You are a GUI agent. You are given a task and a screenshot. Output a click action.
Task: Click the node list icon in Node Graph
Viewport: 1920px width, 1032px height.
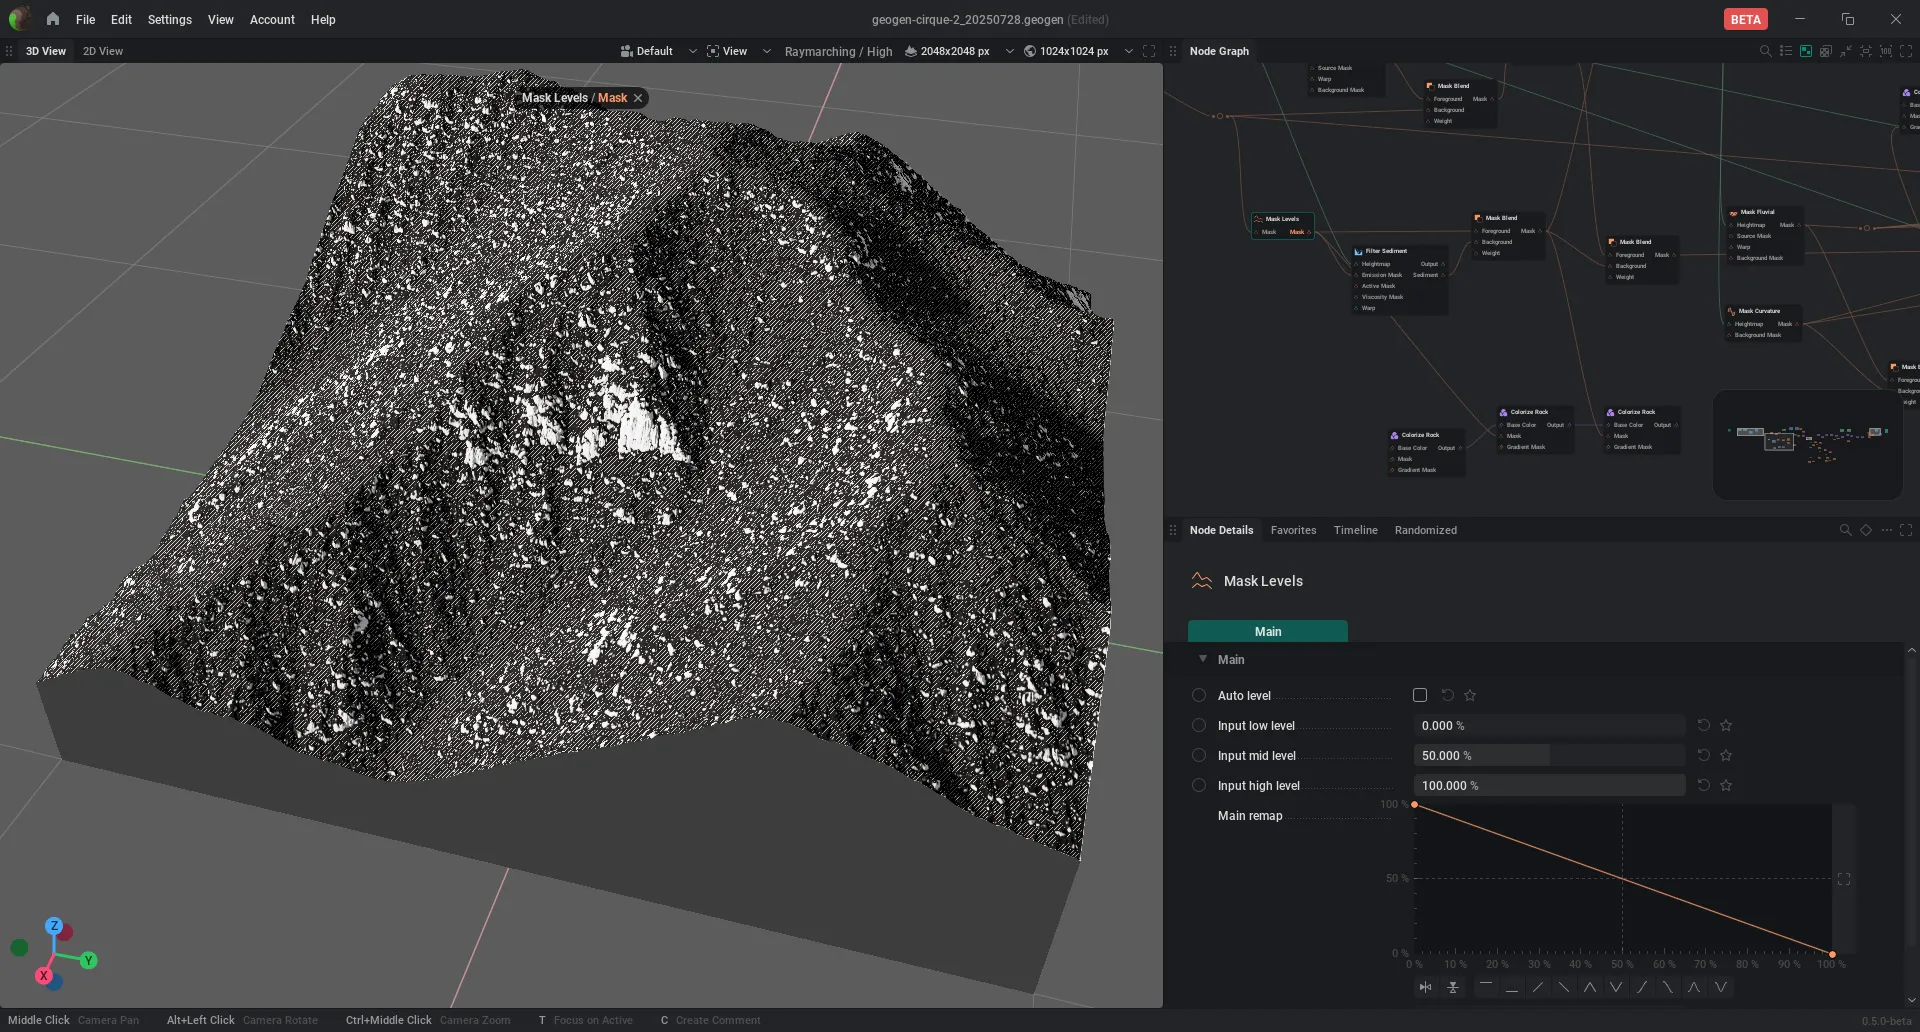[1785, 51]
